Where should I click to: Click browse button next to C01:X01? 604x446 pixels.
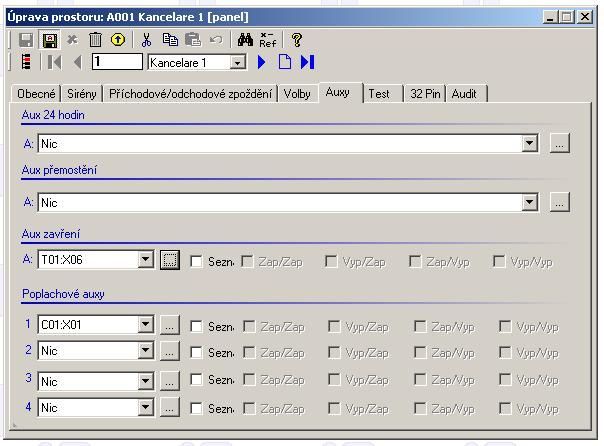(170, 325)
